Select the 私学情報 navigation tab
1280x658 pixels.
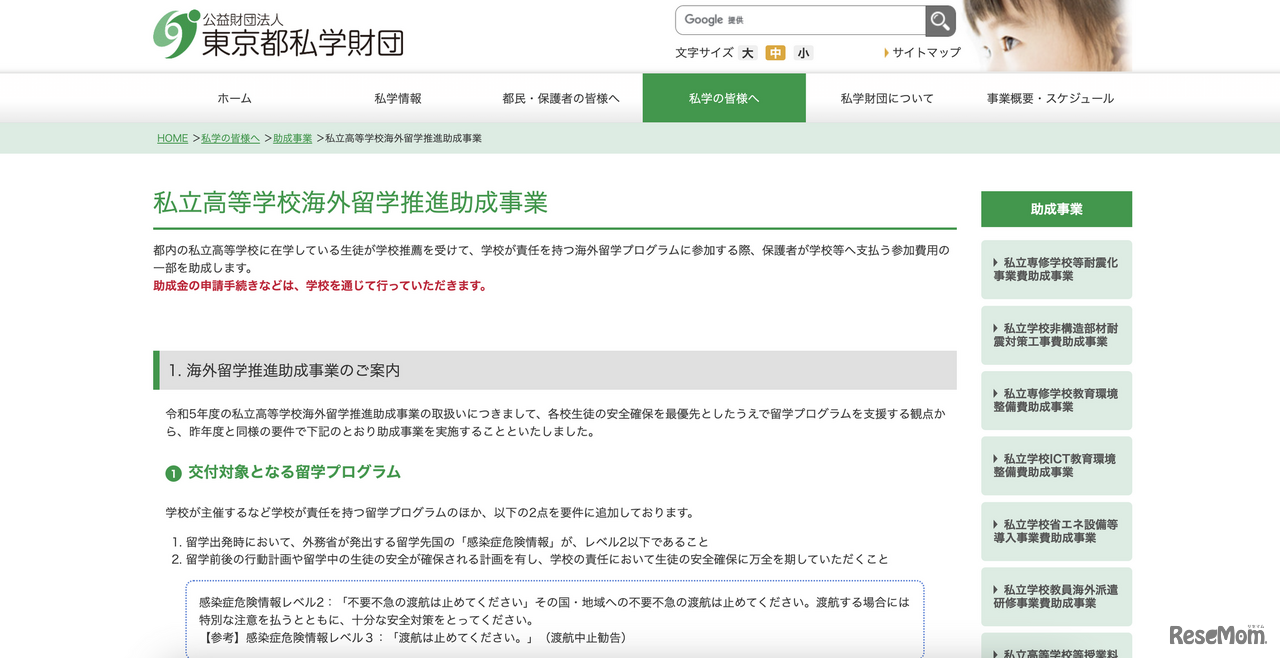click(x=400, y=98)
